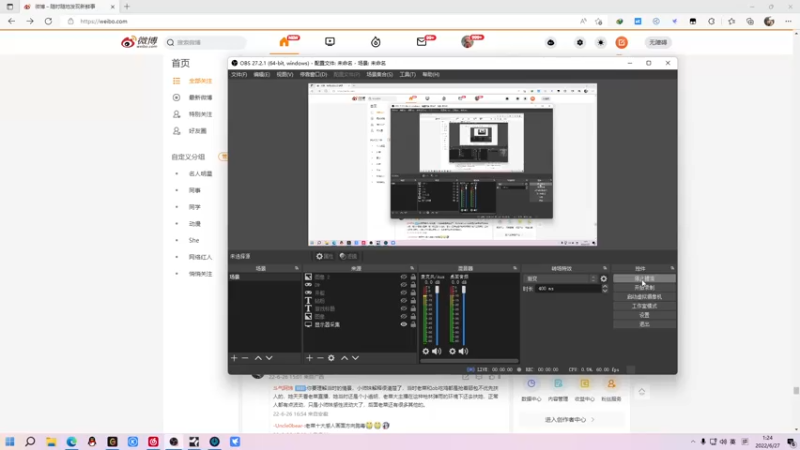Open 麦克风/Aux audio settings gear
Screen dimensions: 800x450
(426, 351)
